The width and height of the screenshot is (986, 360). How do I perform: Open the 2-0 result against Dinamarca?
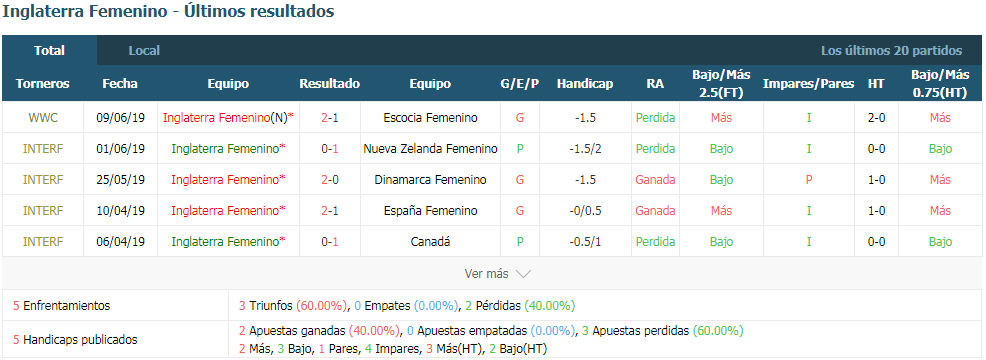pos(330,179)
